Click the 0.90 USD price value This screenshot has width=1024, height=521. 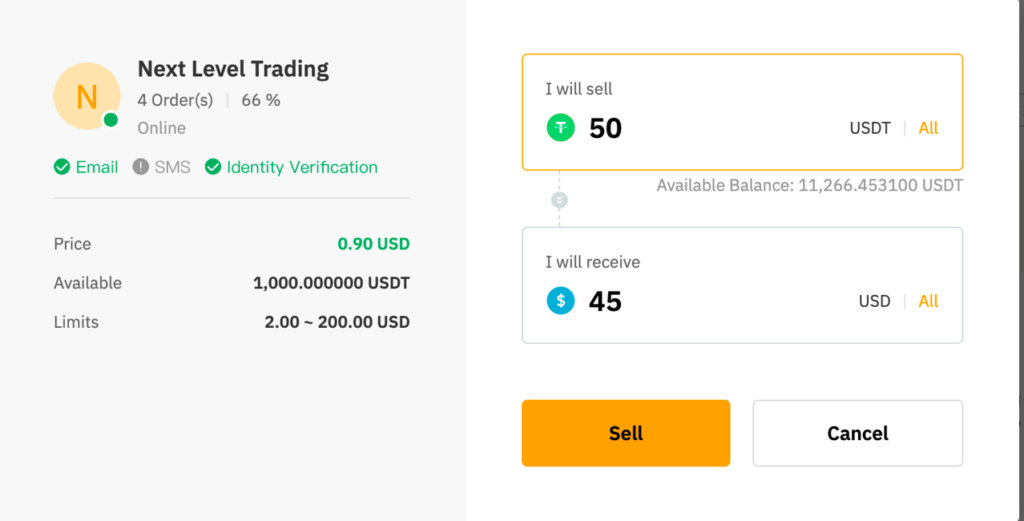[x=373, y=244]
